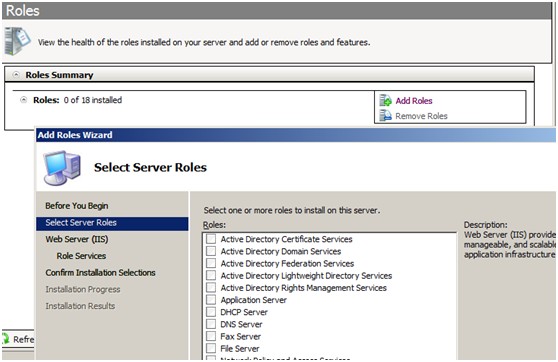The image size is (558, 362).
Task: Collapse the Roles installed count expander
Action: pyautogui.click(x=23, y=100)
